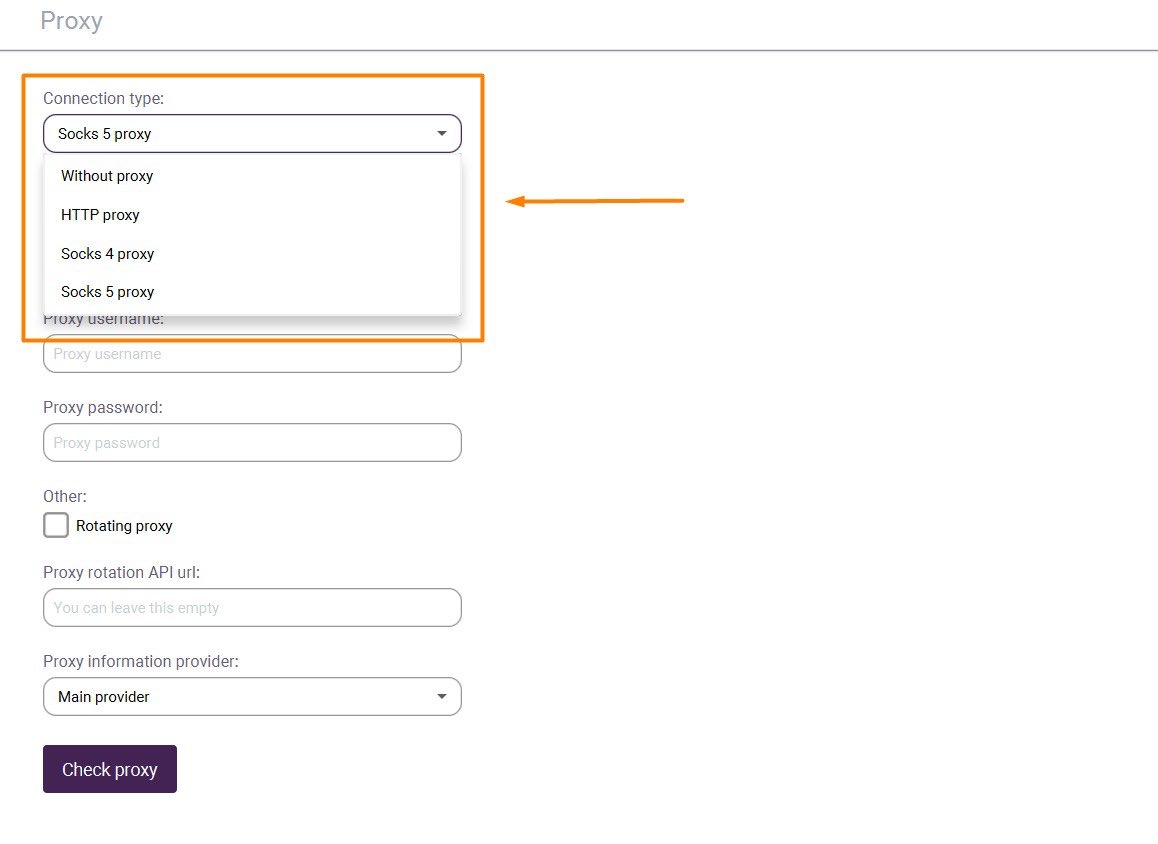Click into the Proxy password field
The width and height of the screenshot is (1158, 844).
pyautogui.click(x=252, y=442)
